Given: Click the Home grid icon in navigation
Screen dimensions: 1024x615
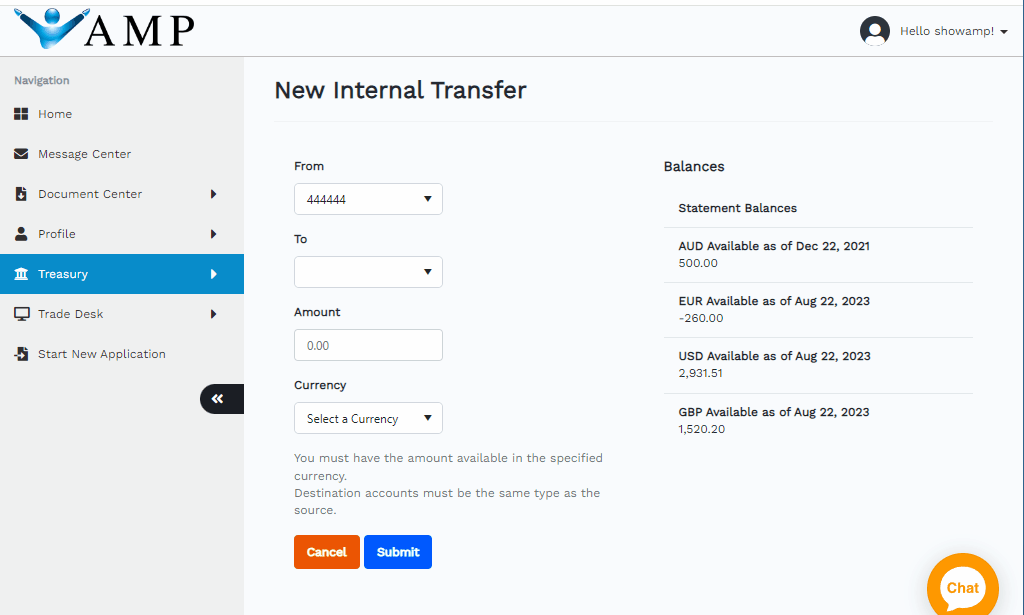Looking at the screenshot, I should [x=21, y=114].
